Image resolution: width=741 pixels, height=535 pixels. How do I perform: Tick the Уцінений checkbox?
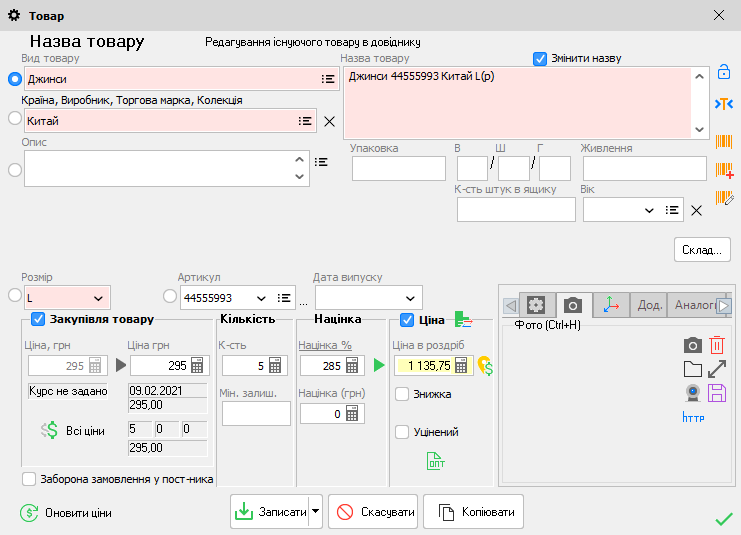tap(402, 432)
